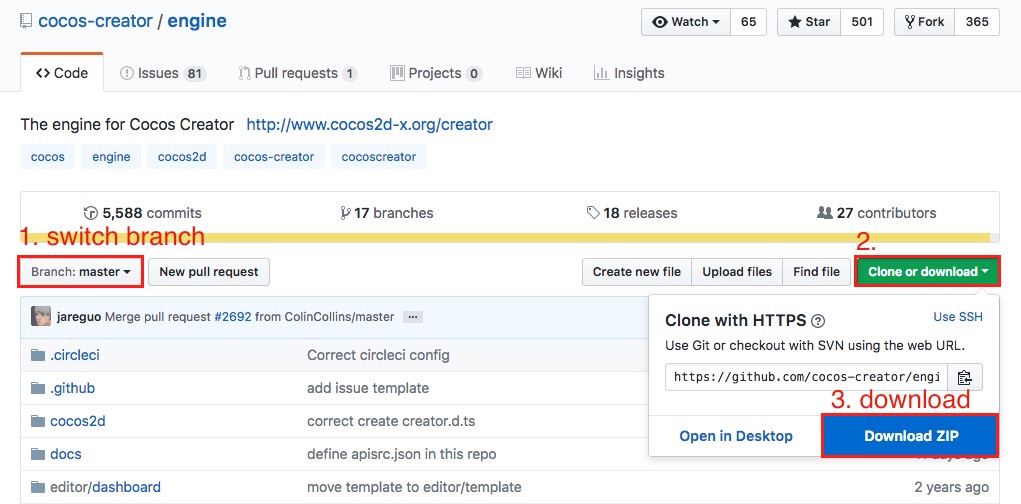Image resolution: width=1021 pixels, height=504 pixels.
Task: Click jareguo's avatar thumbnail
Action: point(41,317)
